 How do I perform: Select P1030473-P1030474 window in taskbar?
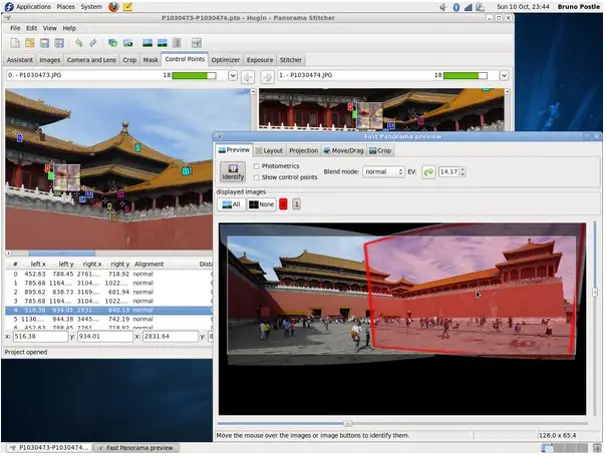pos(50,448)
